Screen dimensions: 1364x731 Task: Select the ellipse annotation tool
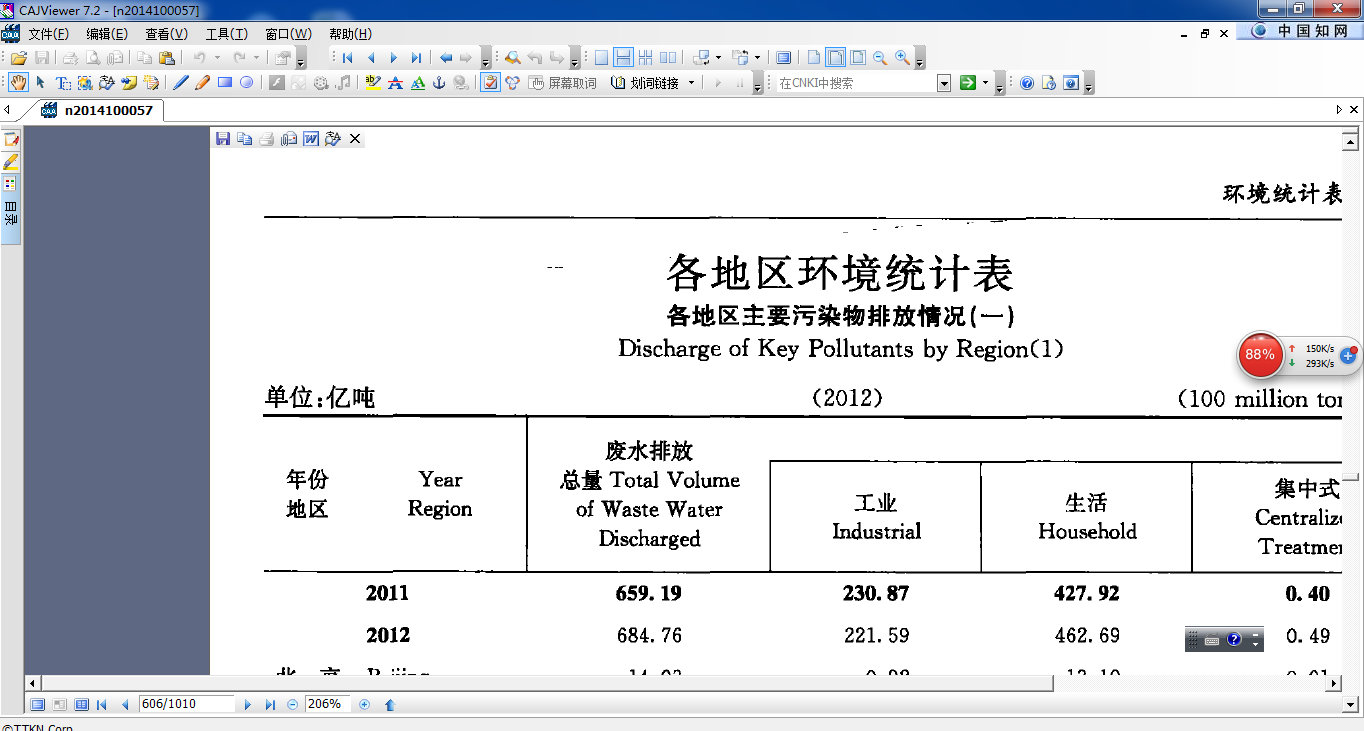point(246,83)
